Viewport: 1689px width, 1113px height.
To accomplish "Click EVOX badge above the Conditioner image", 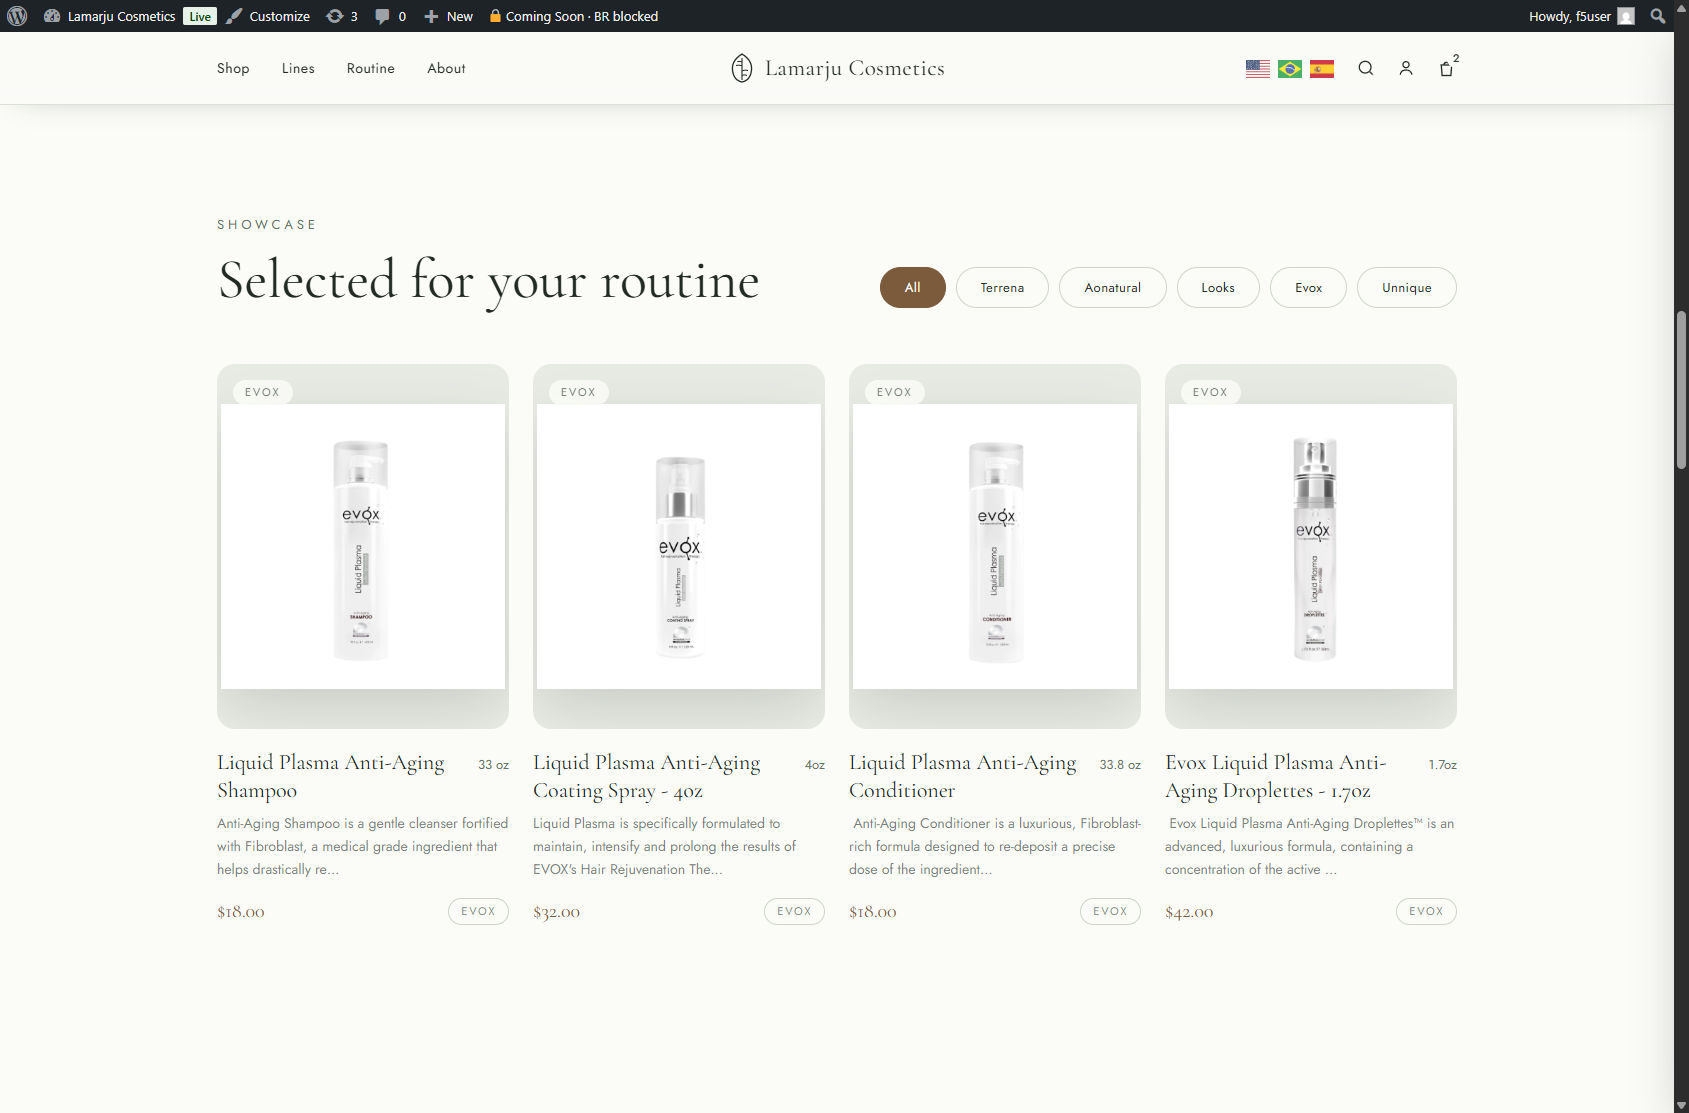I will pos(895,392).
